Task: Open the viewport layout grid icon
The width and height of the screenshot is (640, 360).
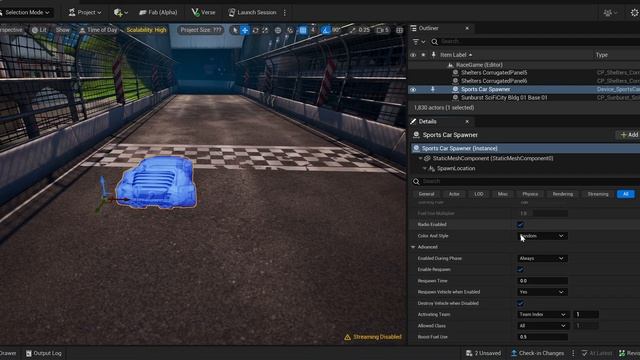Action: (400, 30)
